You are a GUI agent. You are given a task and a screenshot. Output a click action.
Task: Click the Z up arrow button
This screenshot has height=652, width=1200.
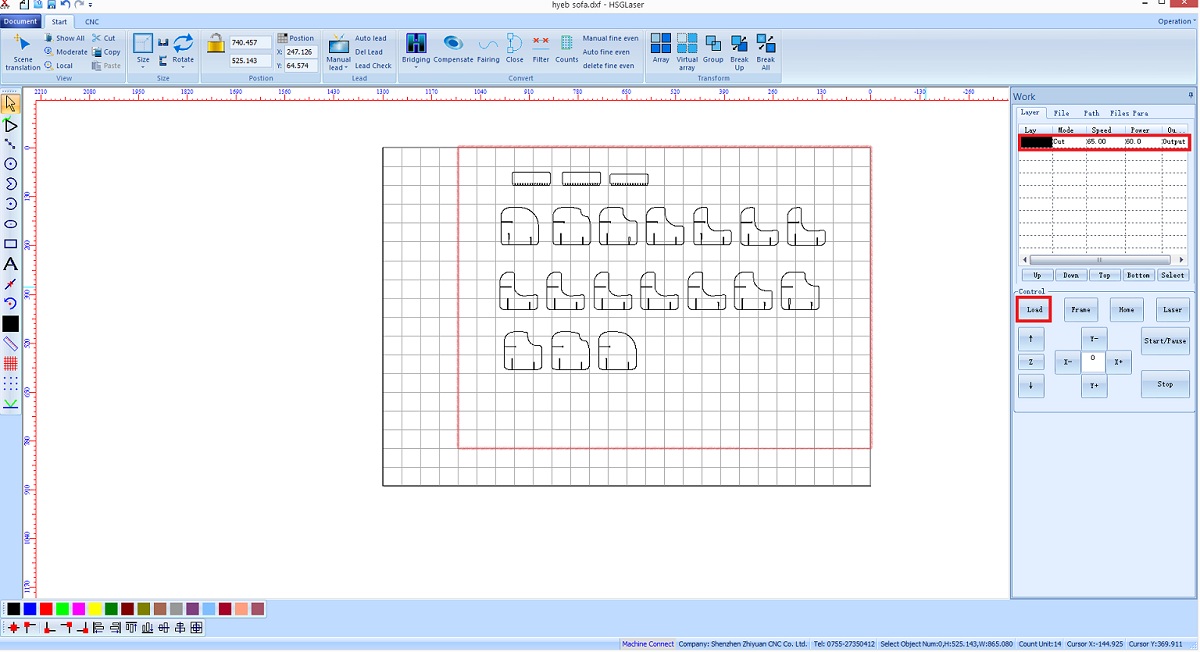[x=1031, y=338]
